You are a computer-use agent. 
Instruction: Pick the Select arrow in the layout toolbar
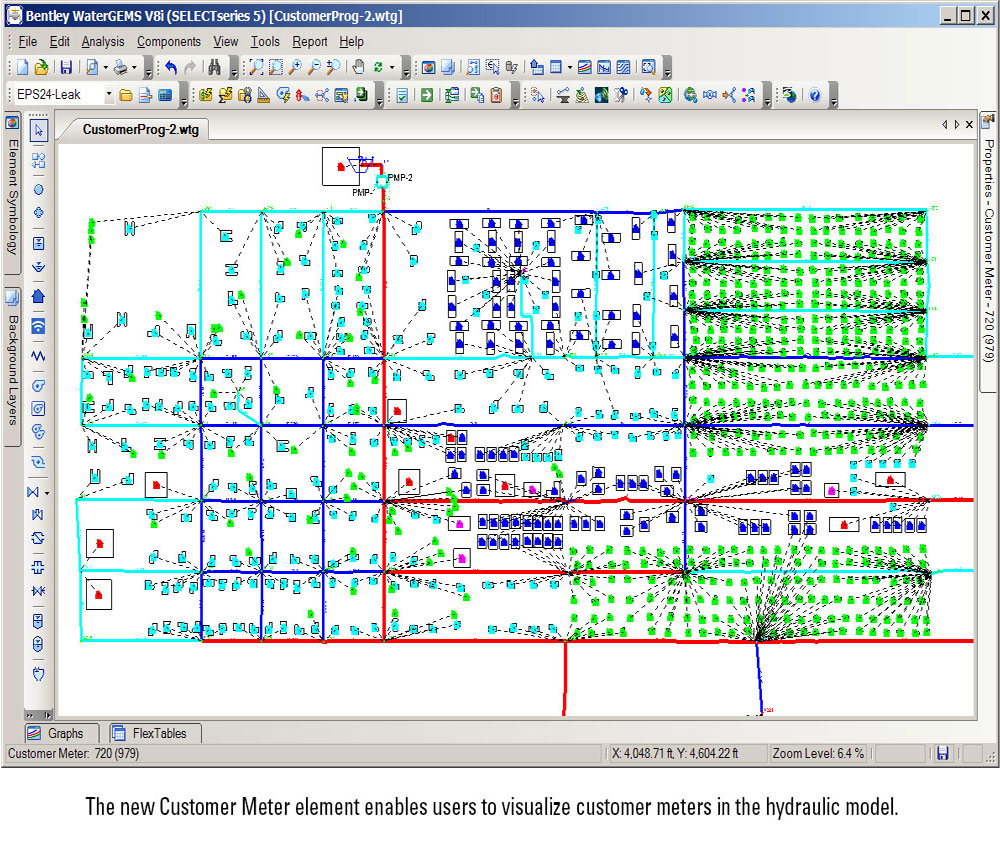(x=39, y=131)
